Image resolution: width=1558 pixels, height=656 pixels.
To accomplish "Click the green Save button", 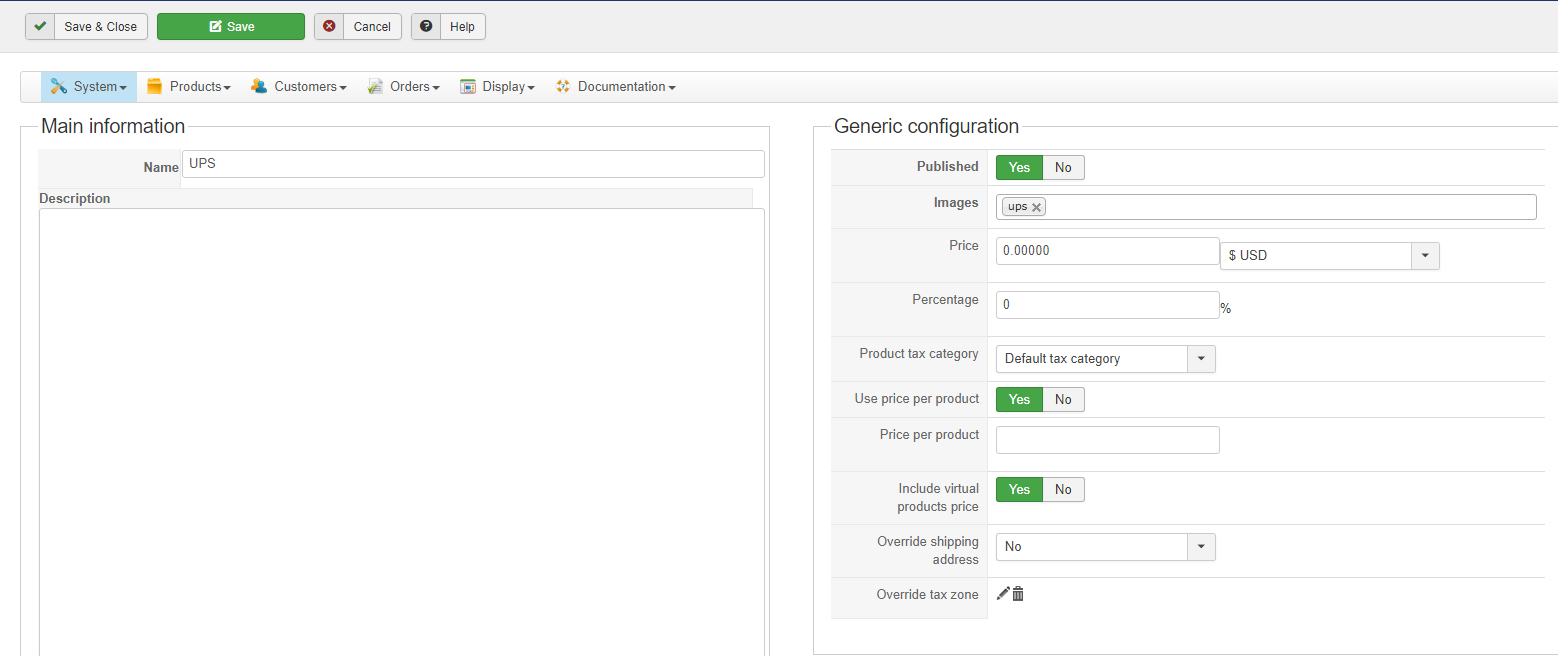I will tap(231, 27).
